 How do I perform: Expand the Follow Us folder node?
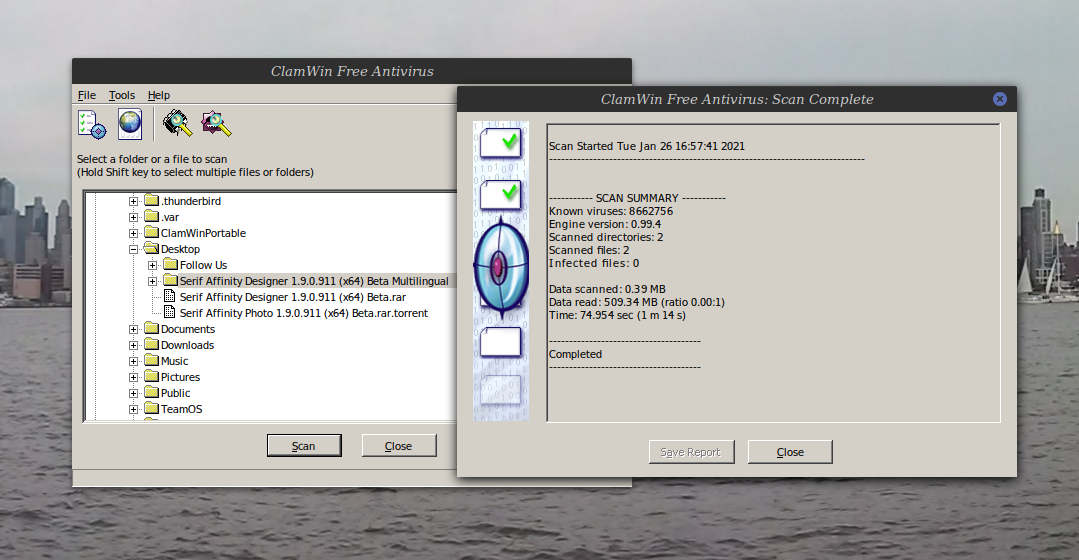(153, 266)
